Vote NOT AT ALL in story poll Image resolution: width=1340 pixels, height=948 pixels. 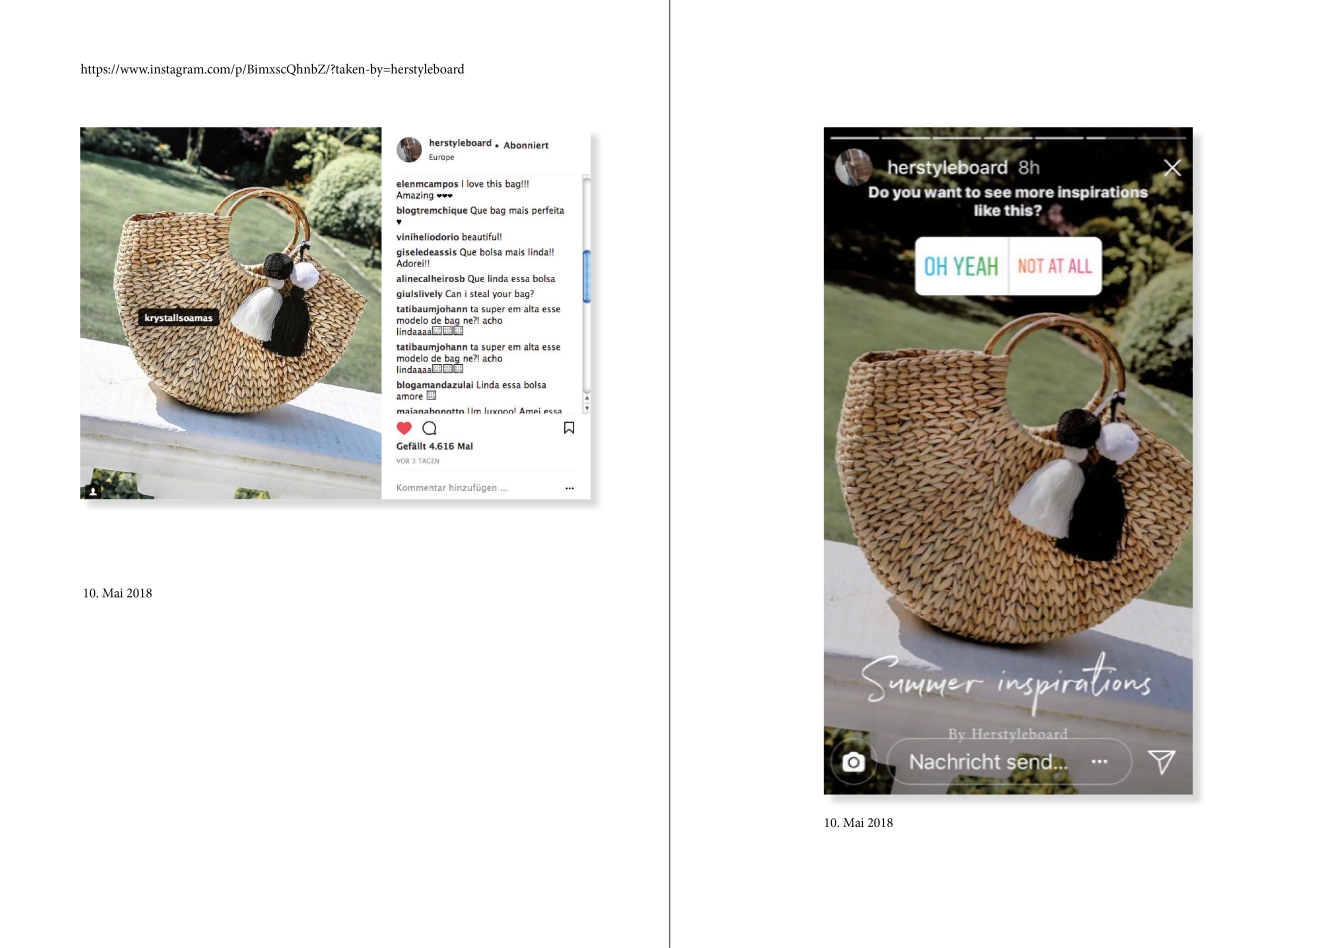tap(1054, 266)
